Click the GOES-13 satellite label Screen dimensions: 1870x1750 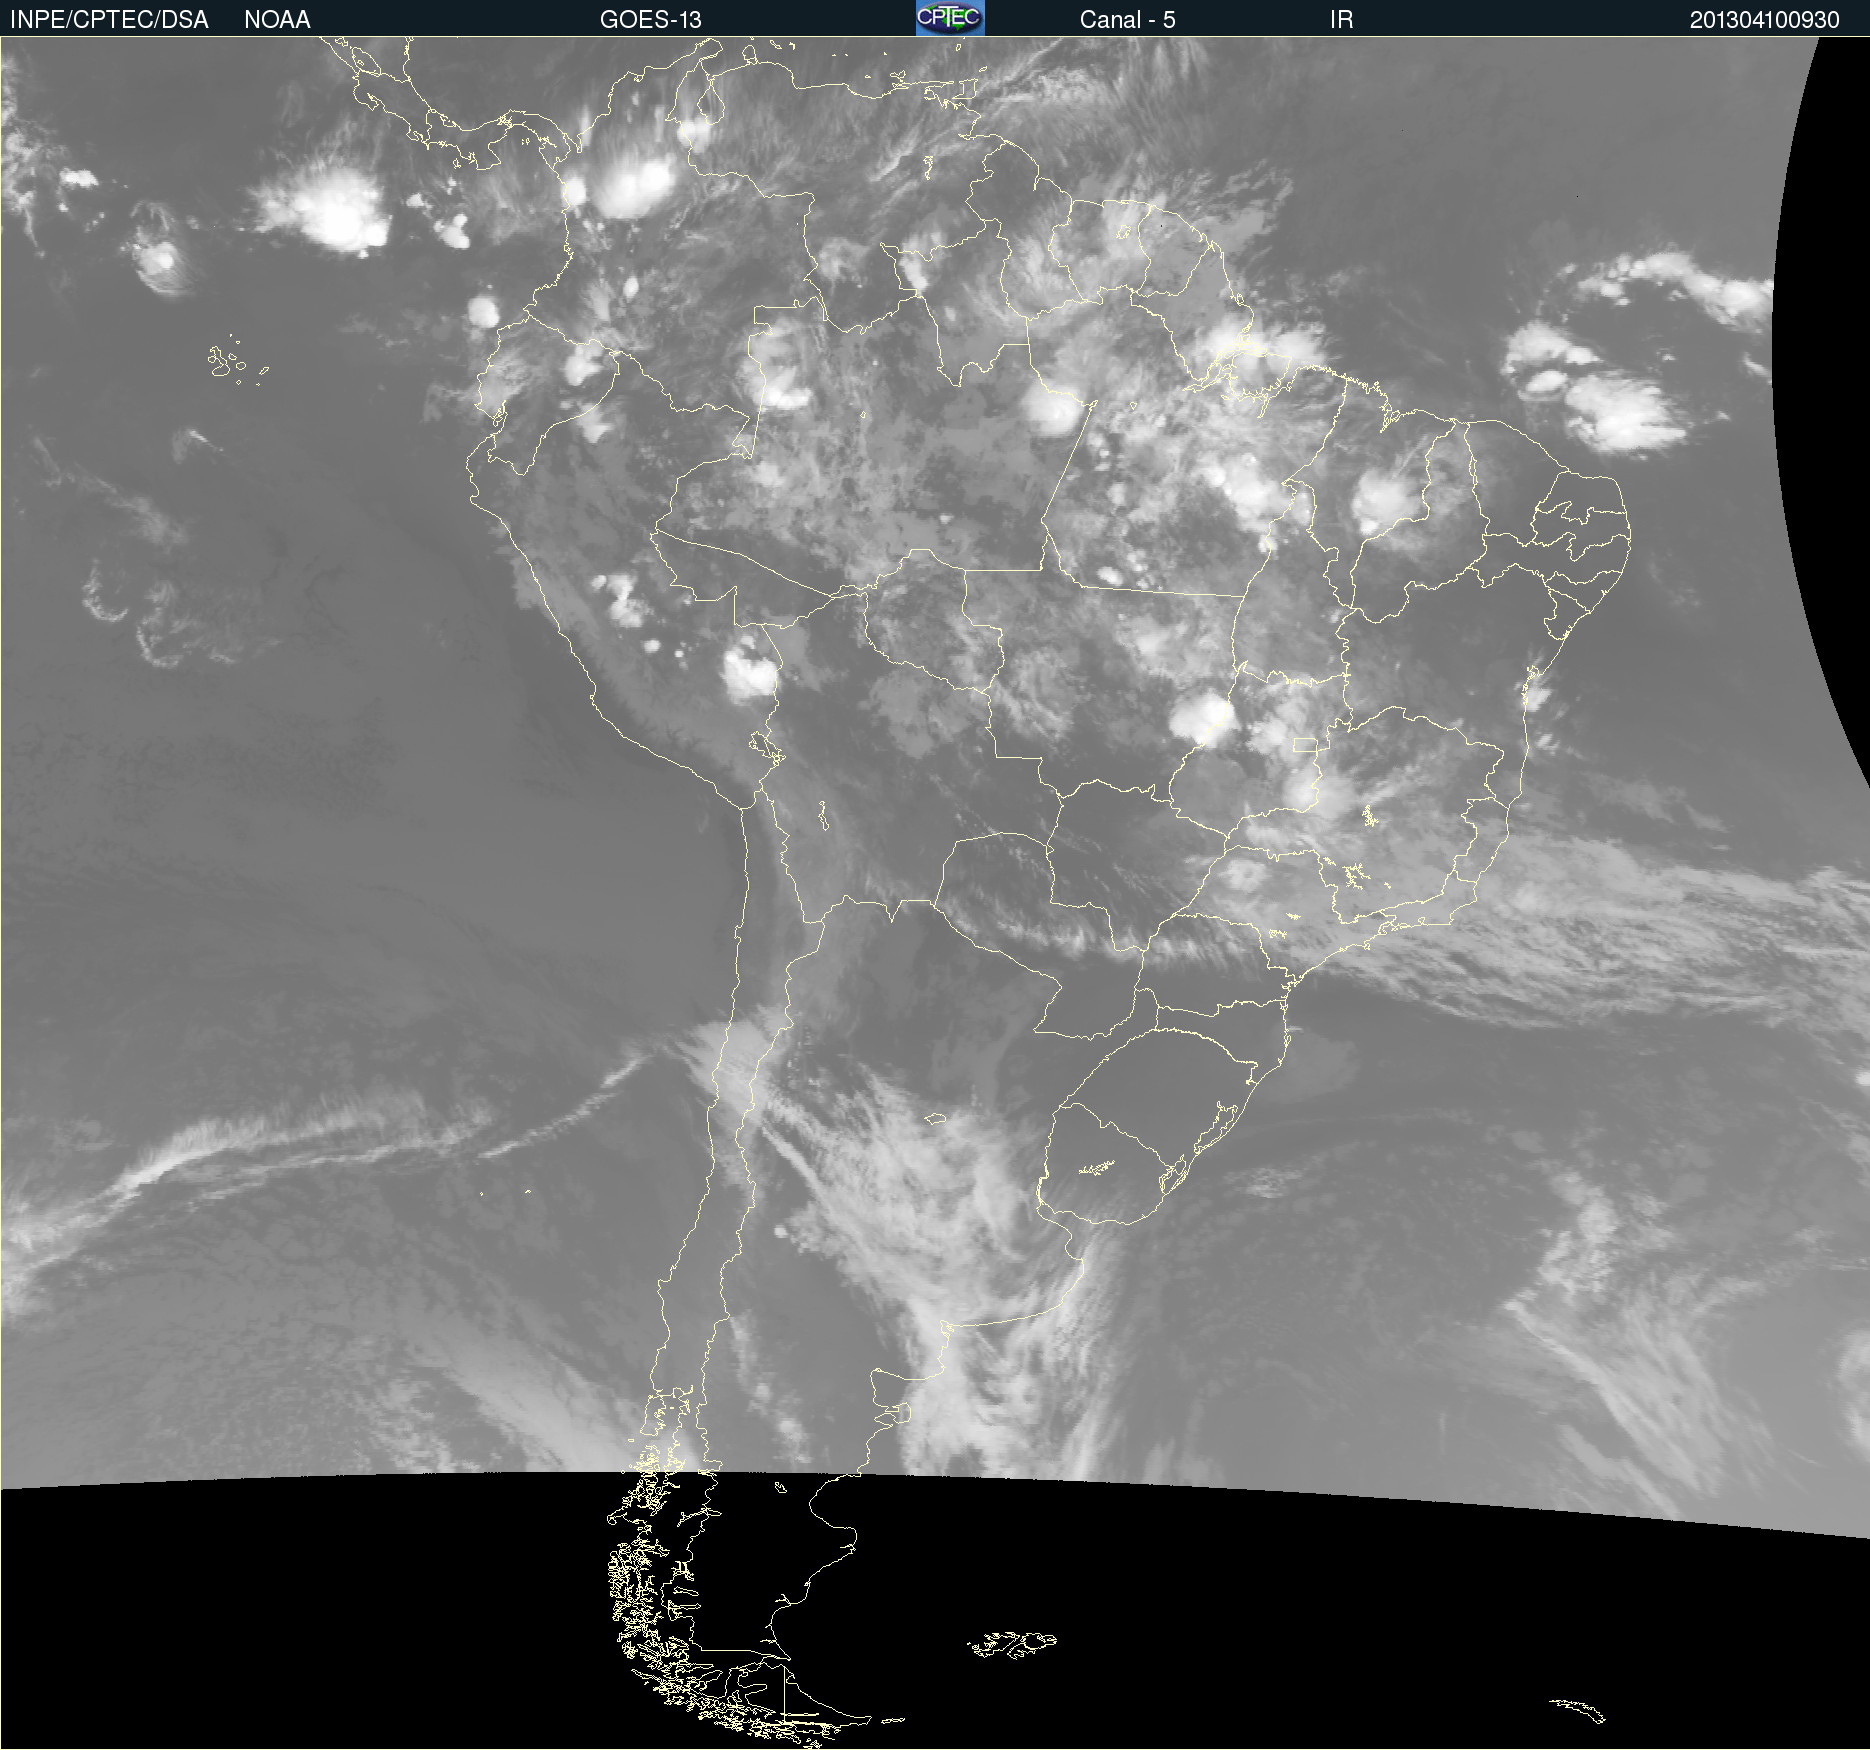click(x=650, y=20)
